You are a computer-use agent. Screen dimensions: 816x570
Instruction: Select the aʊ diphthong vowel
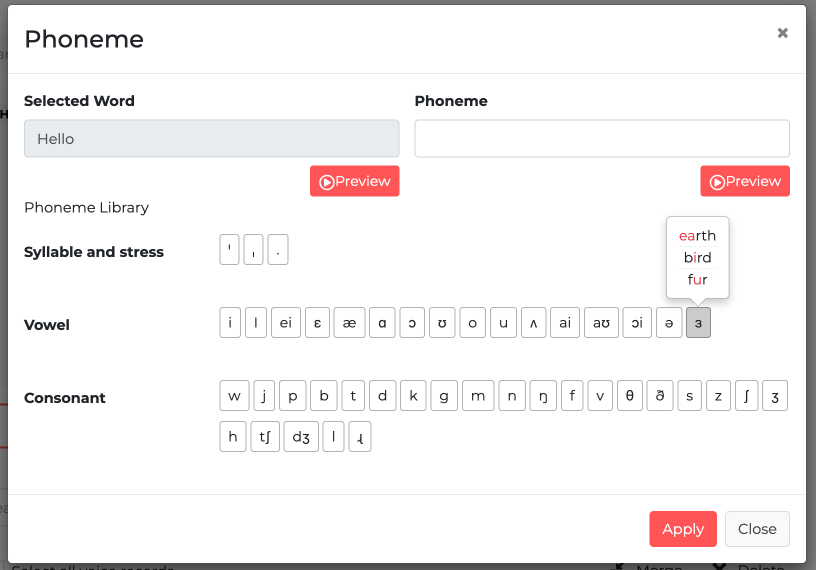[x=601, y=323]
